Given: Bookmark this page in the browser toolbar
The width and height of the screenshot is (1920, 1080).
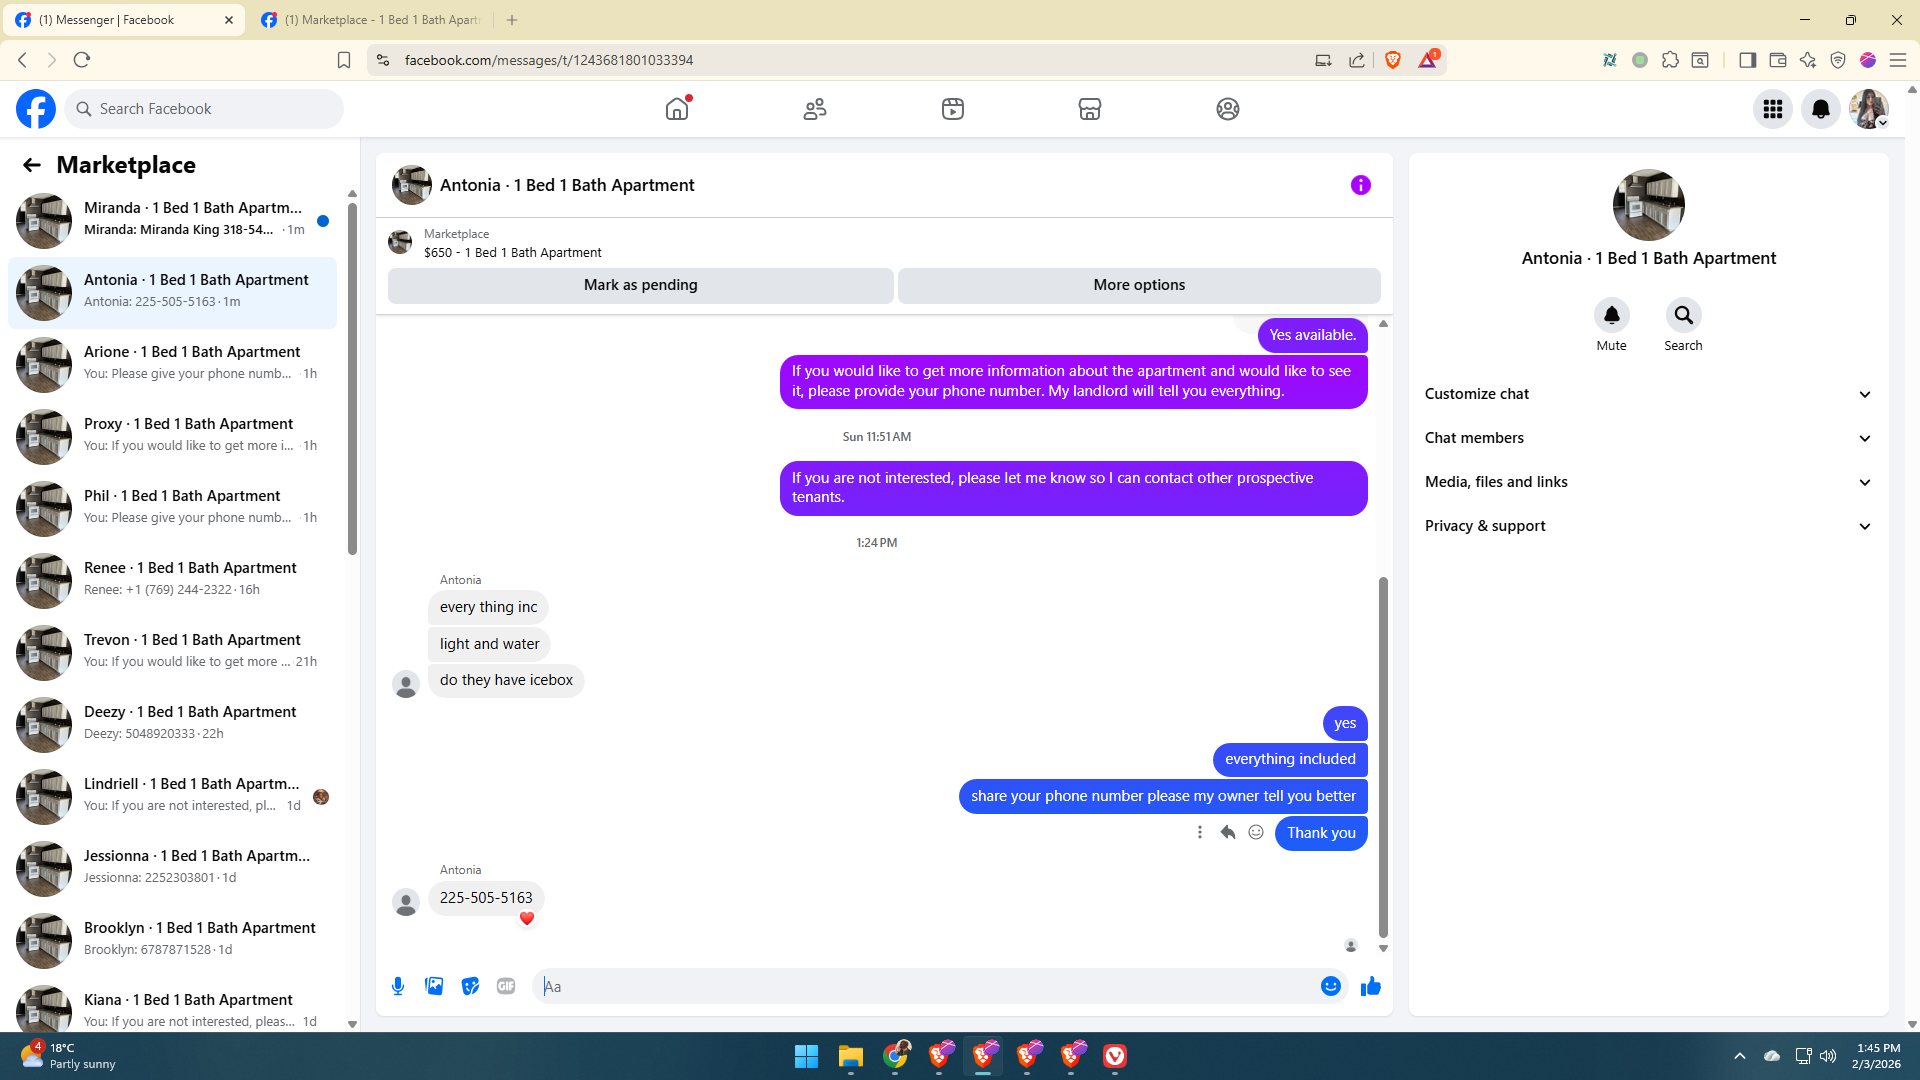Looking at the screenshot, I should [x=344, y=60].
